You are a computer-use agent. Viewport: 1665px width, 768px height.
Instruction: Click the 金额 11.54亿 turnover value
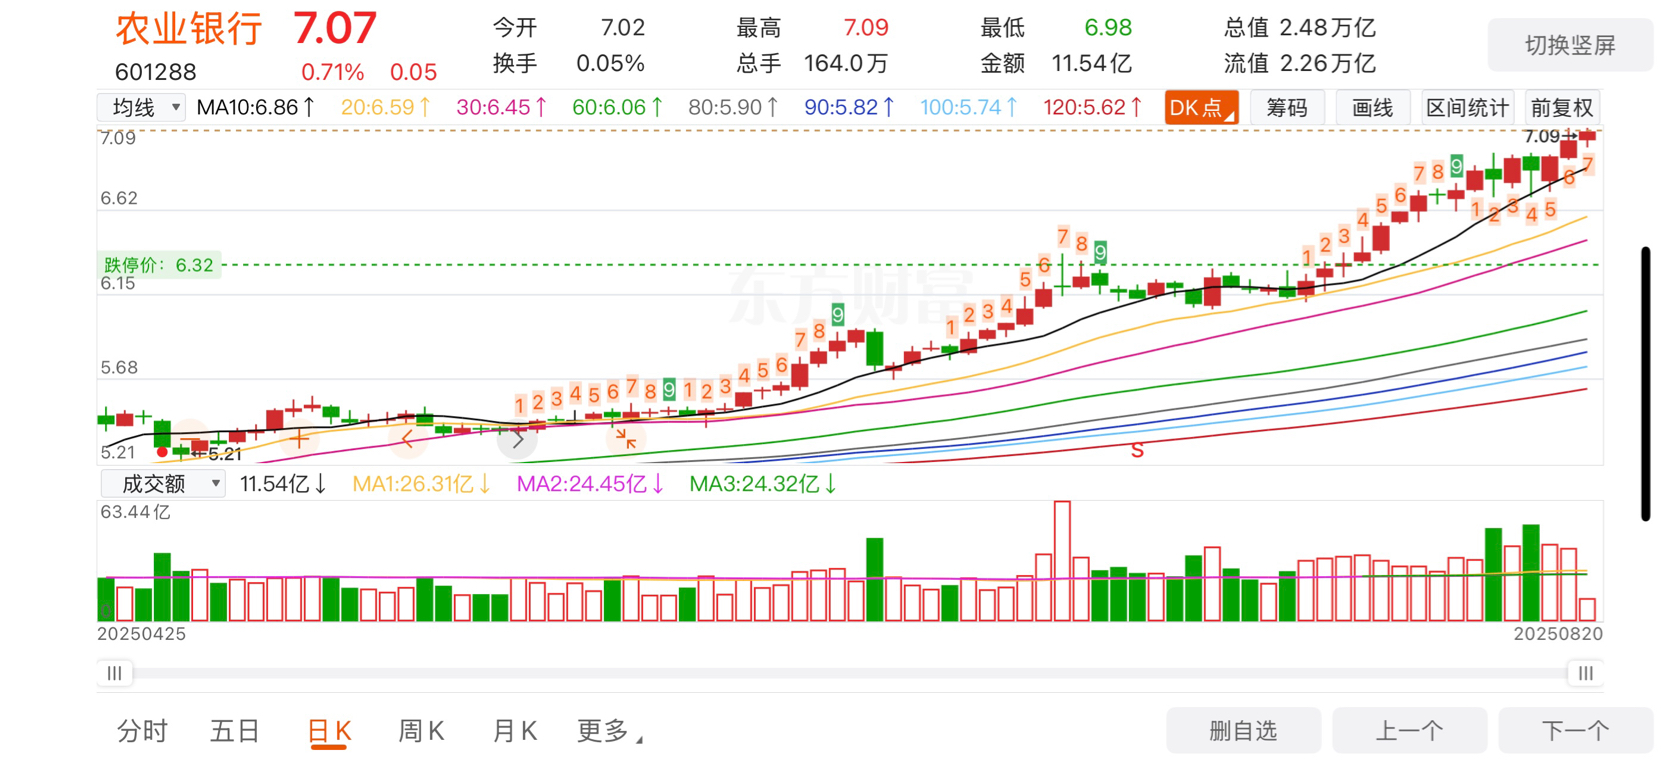(x=1056, y=64)
